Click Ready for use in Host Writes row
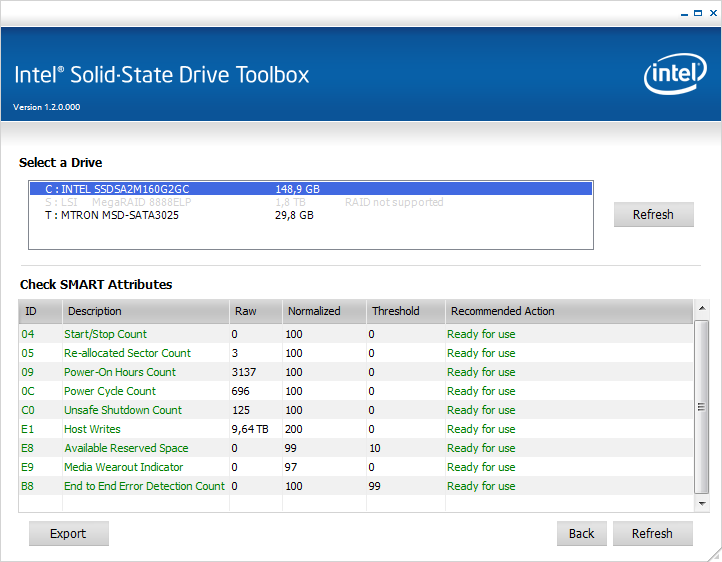Viewport: 722px width, 562px height. pyautogui.click(x=481, y=429)
